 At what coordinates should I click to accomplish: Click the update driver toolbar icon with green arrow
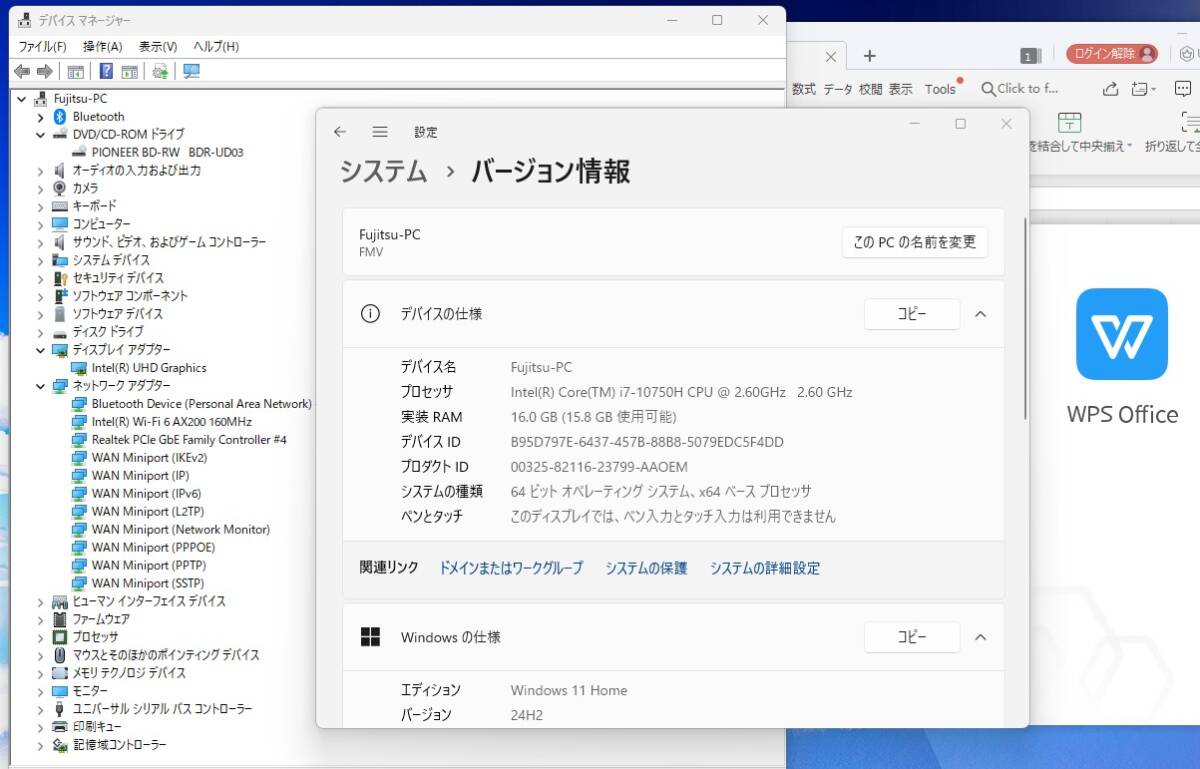[160, 71]
